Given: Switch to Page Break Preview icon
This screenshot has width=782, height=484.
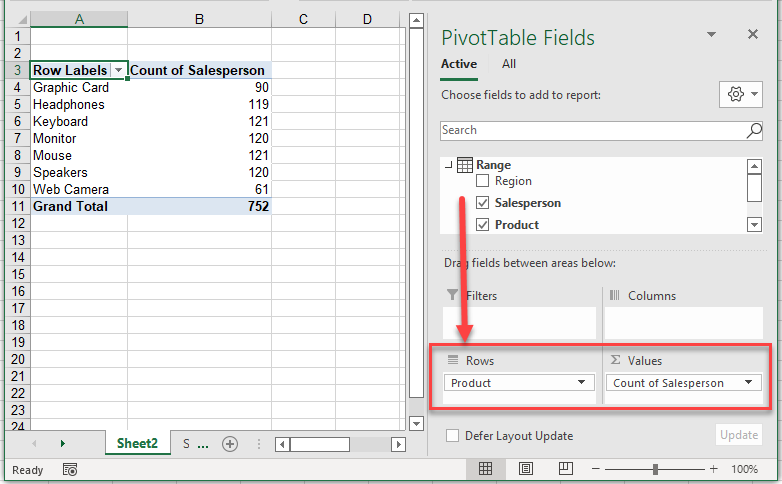Looking at the screenshot, I should [566, 469].
